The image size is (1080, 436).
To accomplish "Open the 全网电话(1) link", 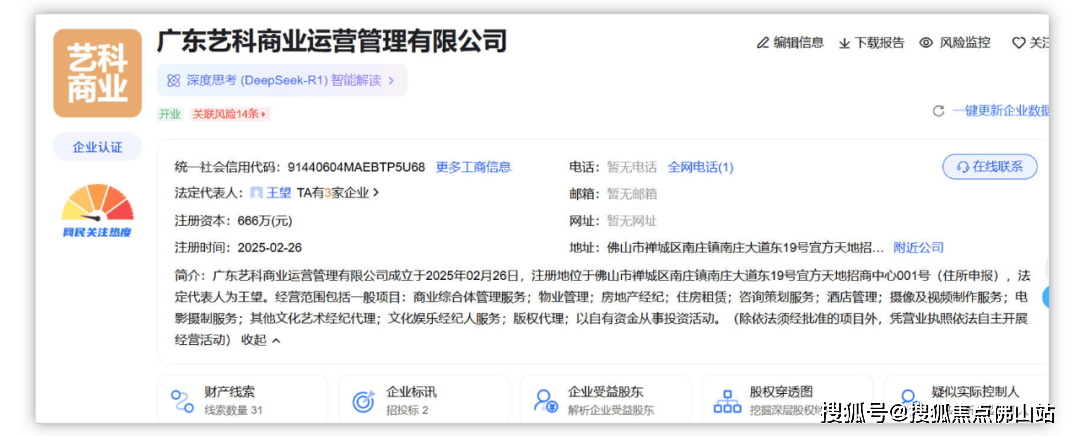I will (700, 167).
